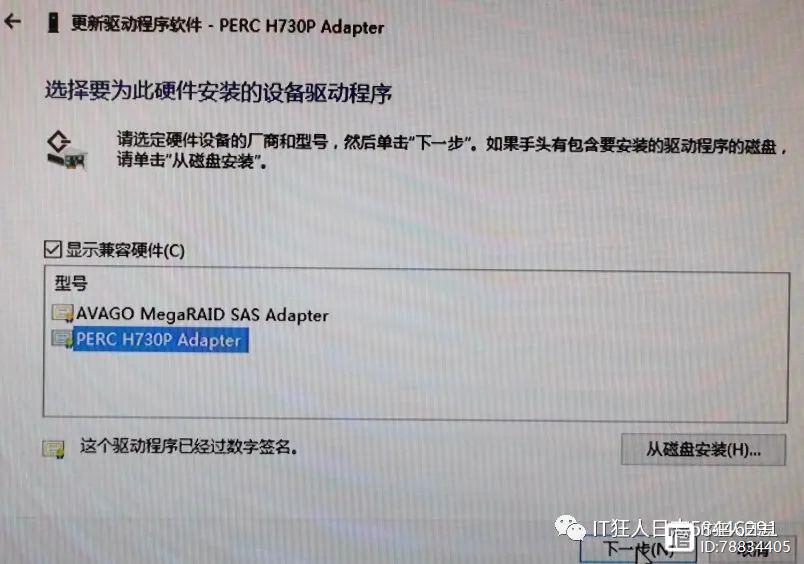Select PERC H730P Adapter in the list
The width and height of the screenshot is (804, 564).
pos(160,339)
